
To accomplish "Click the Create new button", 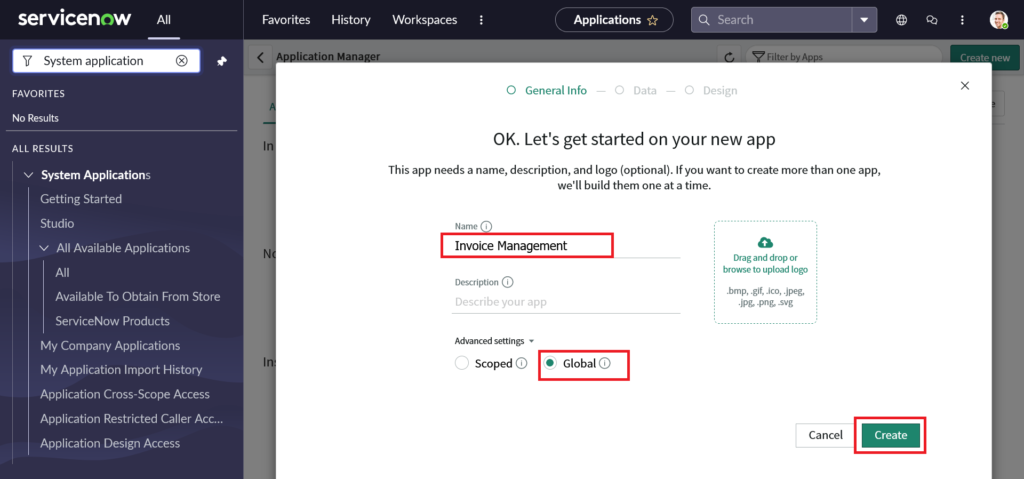I will coord(985,58).
